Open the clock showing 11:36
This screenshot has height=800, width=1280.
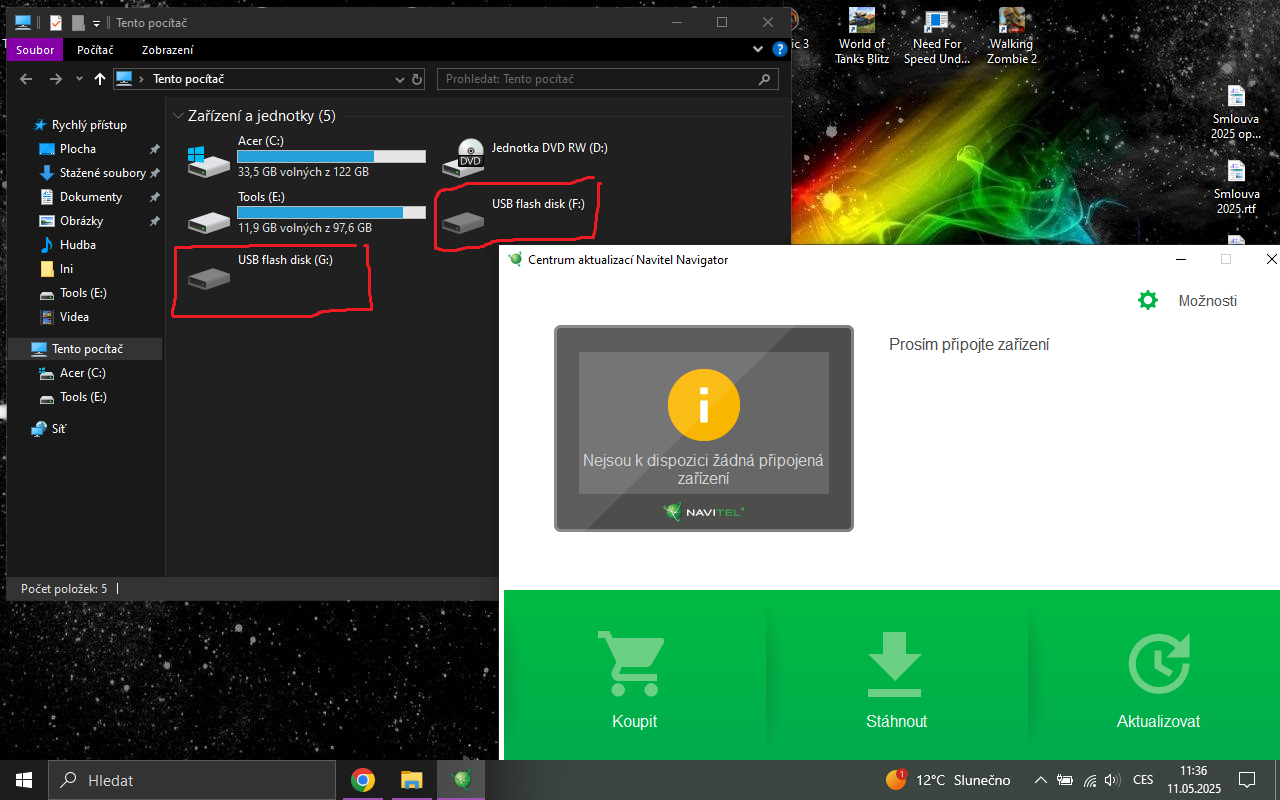[x=1193, y=780]
